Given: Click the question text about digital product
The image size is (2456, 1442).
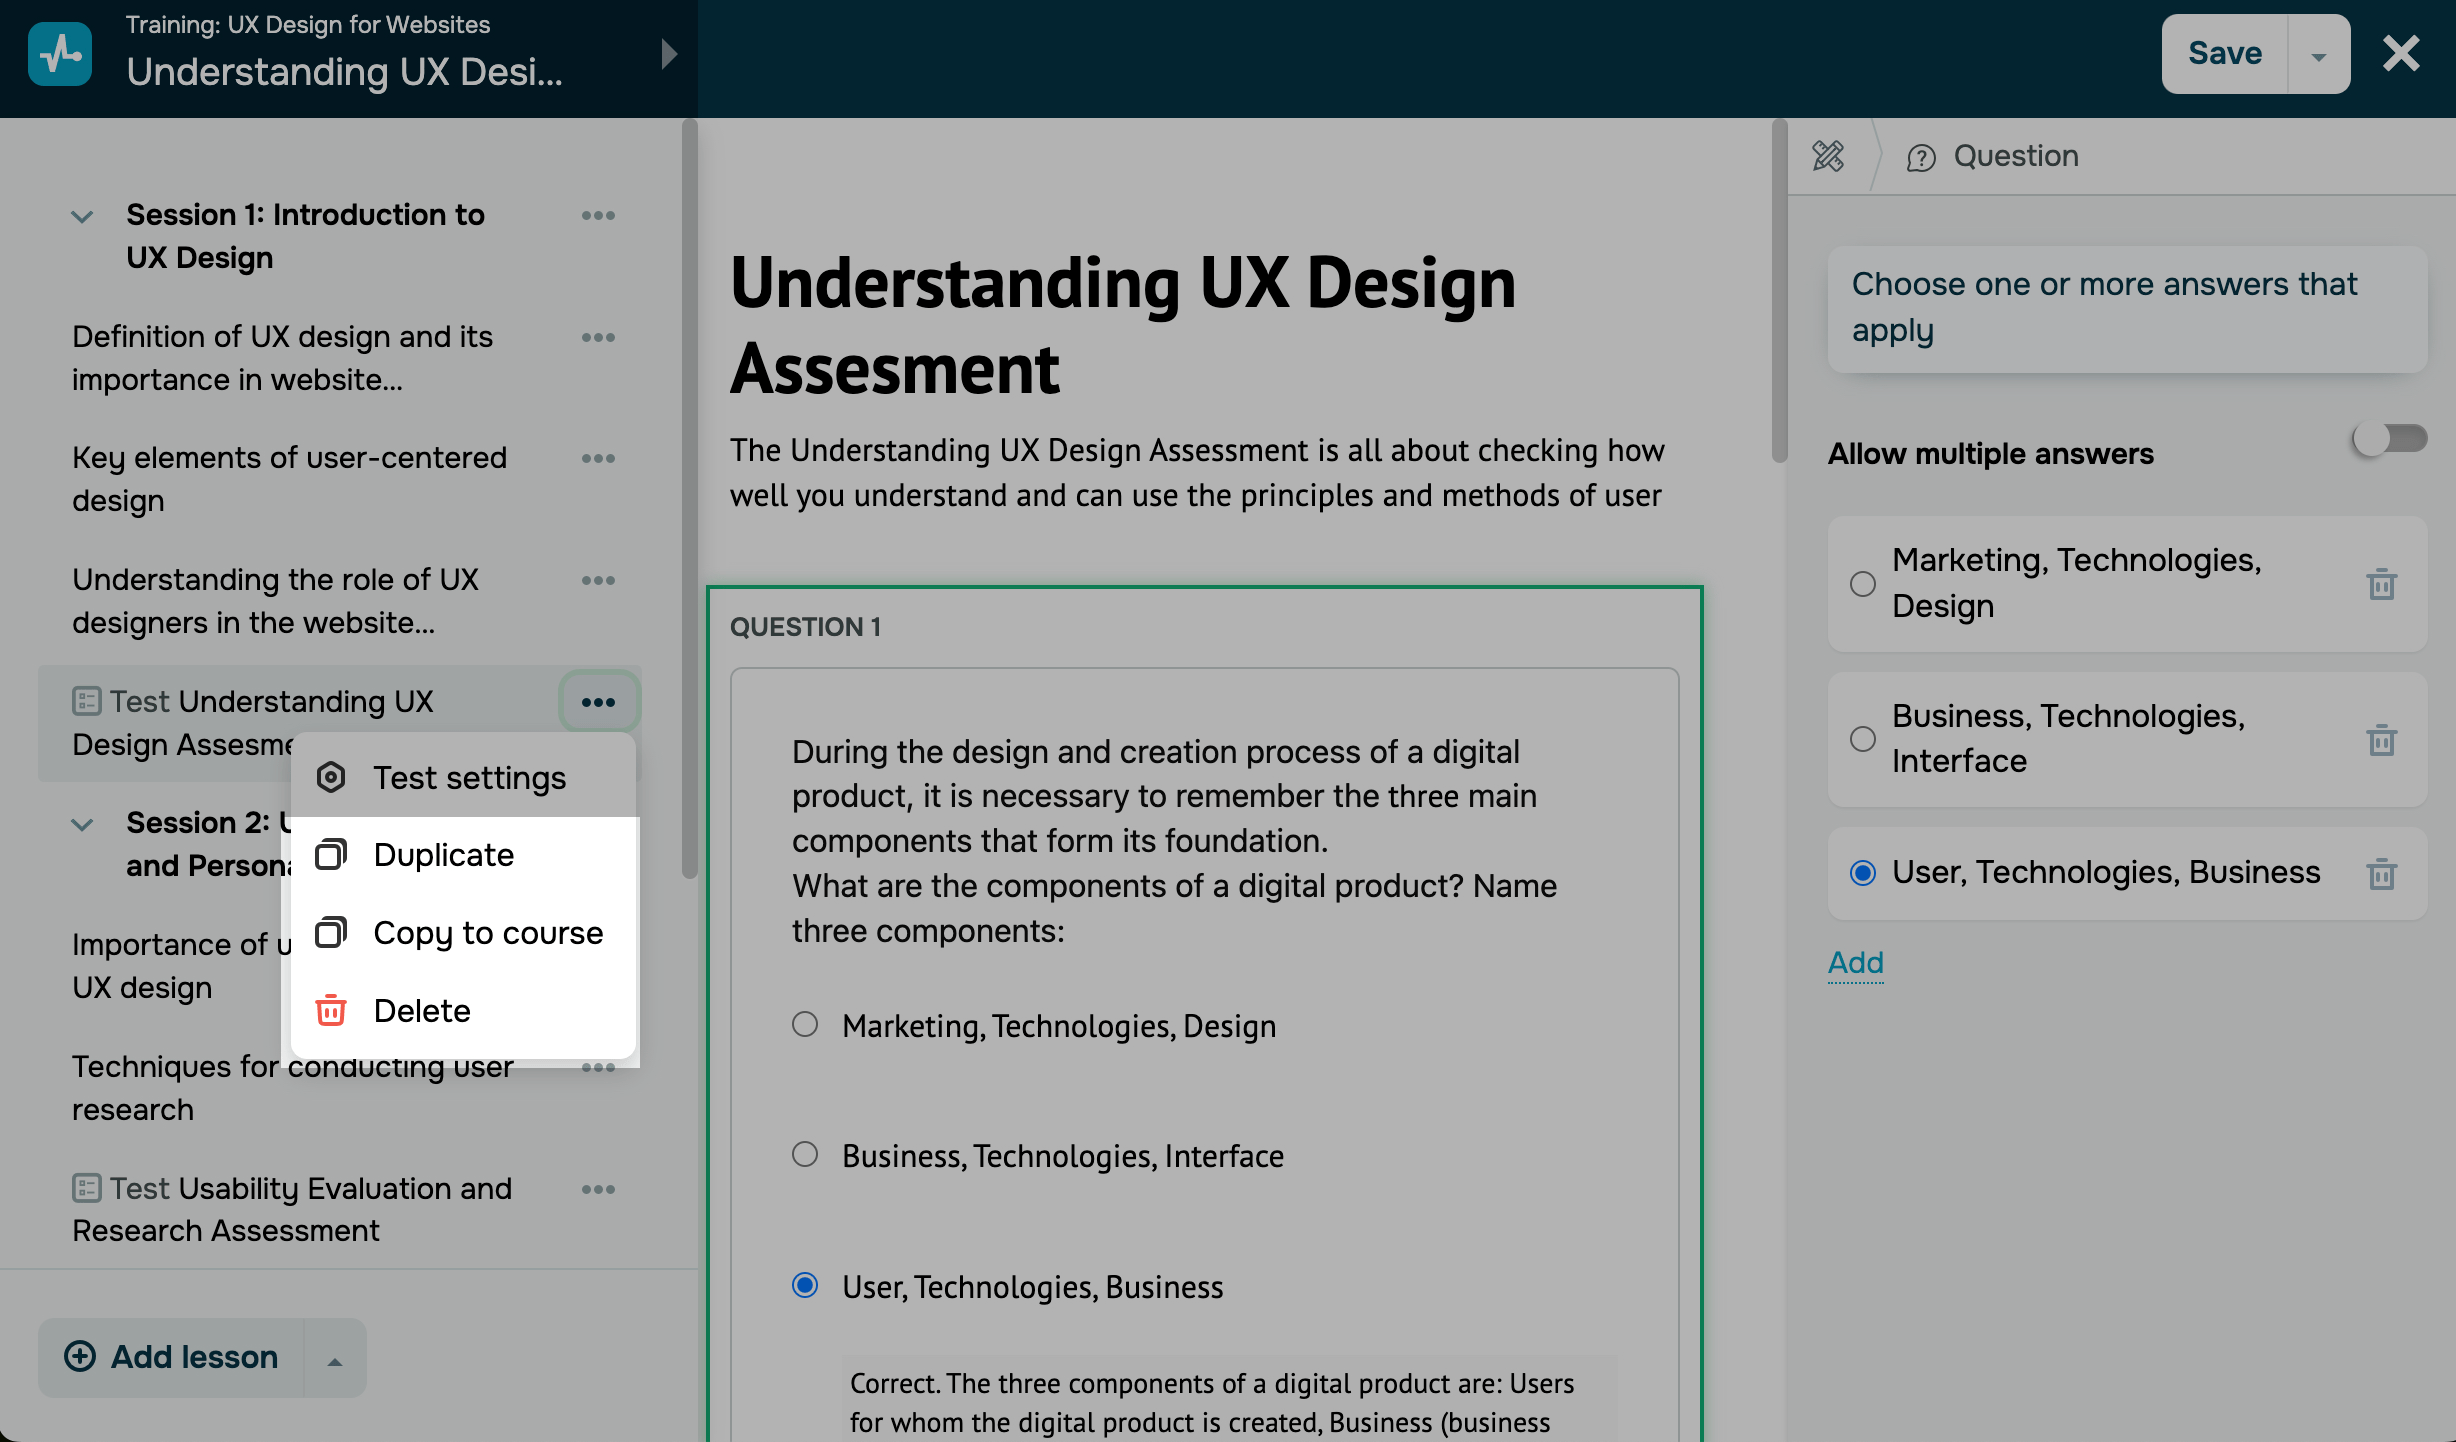Looking at the screenshot, I should tap(1174, 841).
